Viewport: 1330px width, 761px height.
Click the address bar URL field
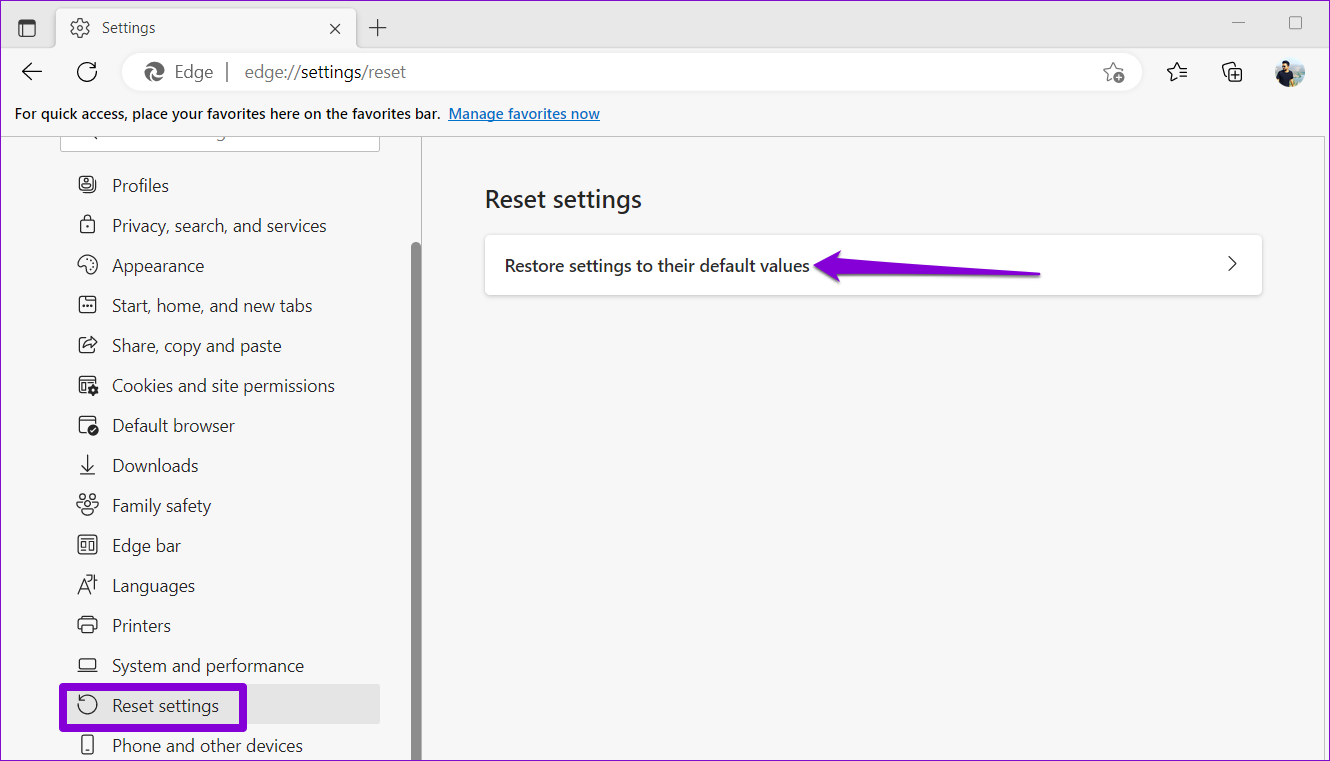click(600, 72)
